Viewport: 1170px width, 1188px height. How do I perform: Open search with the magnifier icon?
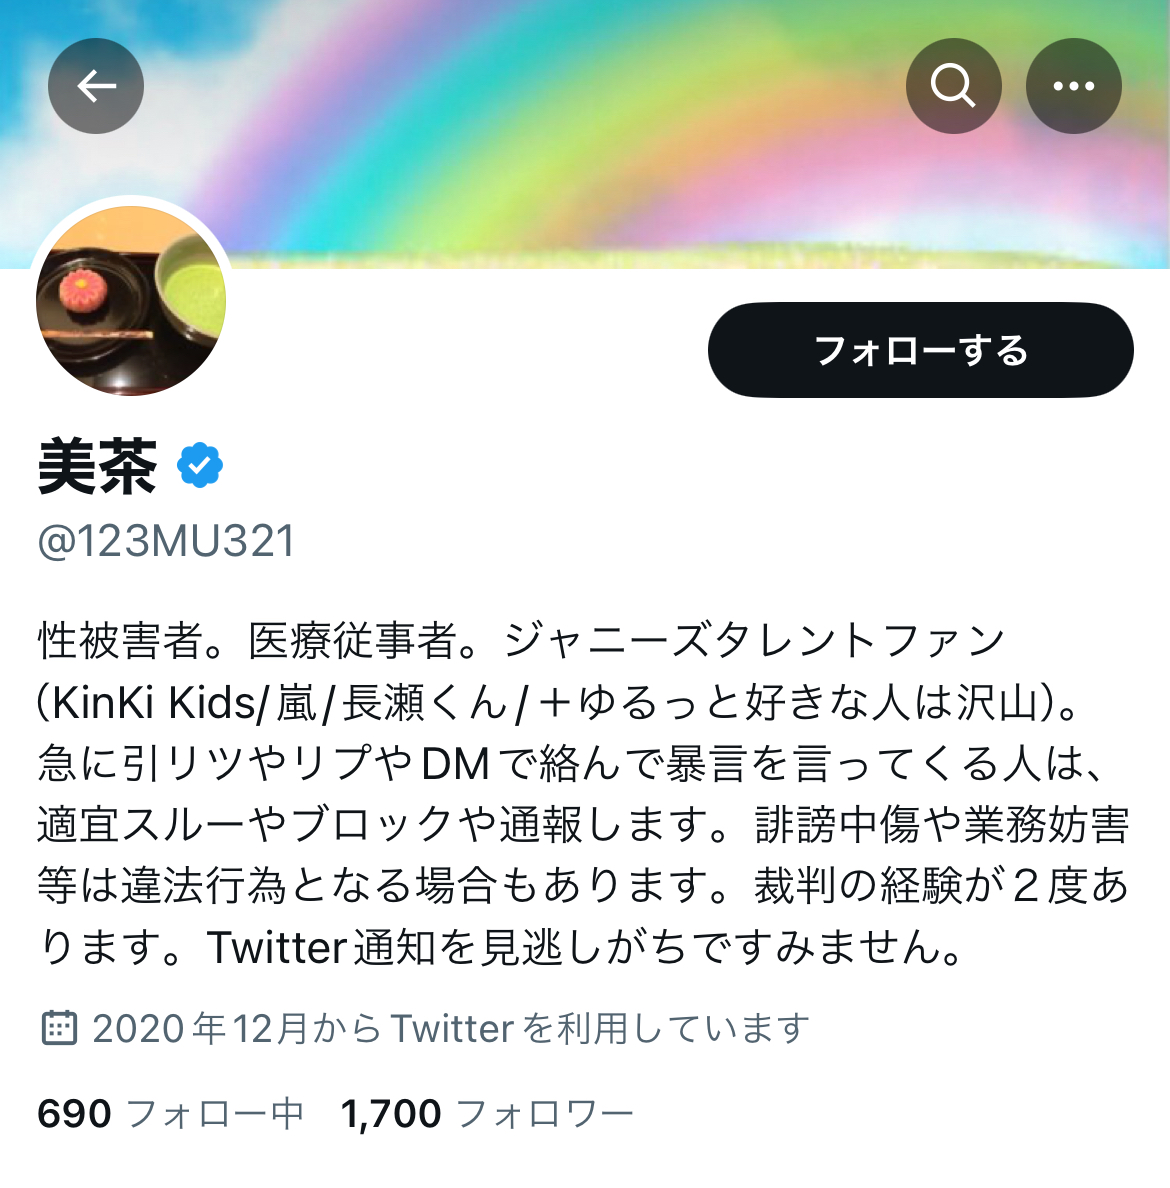pos(953,86)
